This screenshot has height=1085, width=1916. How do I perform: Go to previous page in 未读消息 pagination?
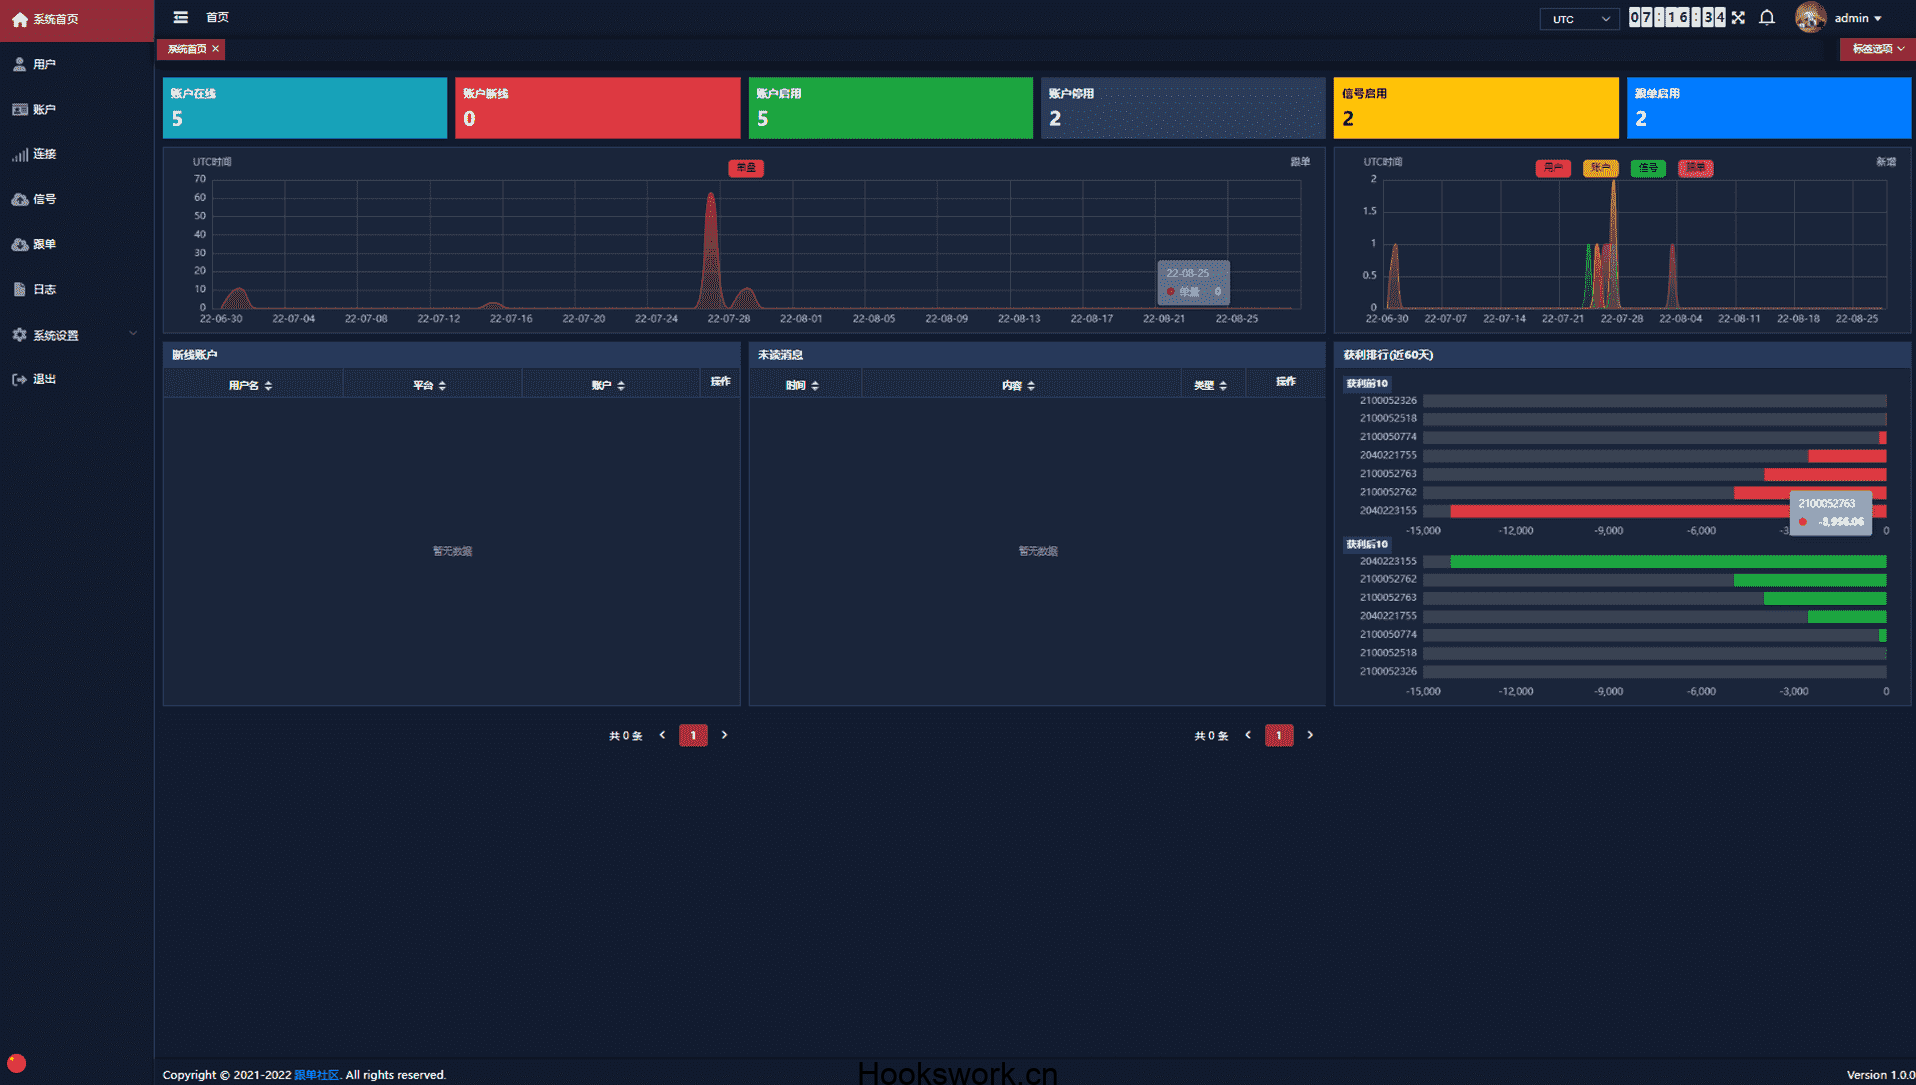click(1248, 735)
